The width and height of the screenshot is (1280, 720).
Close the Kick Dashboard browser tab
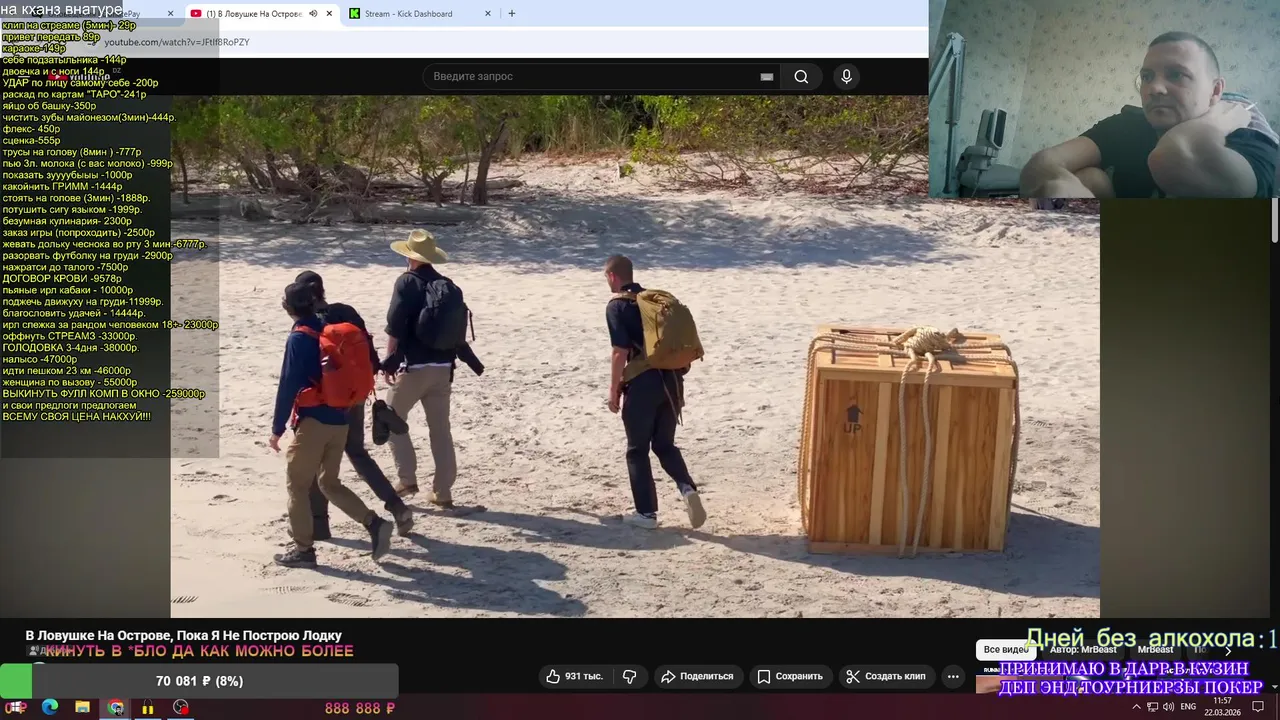tap(488, 14)
